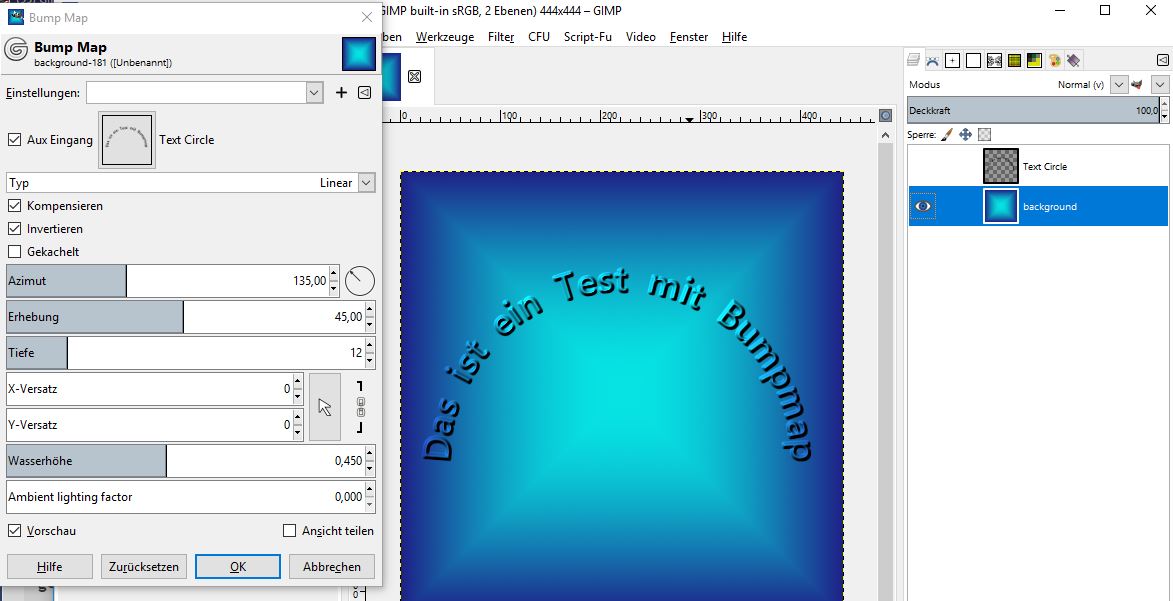Click the pick-coordinates pointer button
The image size is (1173, 601).
point(325,406)
